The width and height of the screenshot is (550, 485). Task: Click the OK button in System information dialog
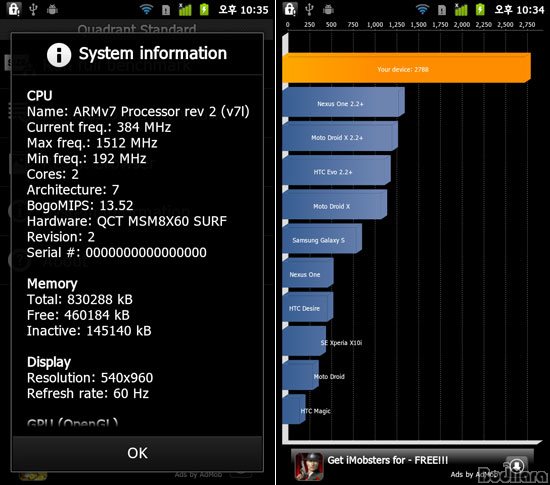tap(138, 453)
